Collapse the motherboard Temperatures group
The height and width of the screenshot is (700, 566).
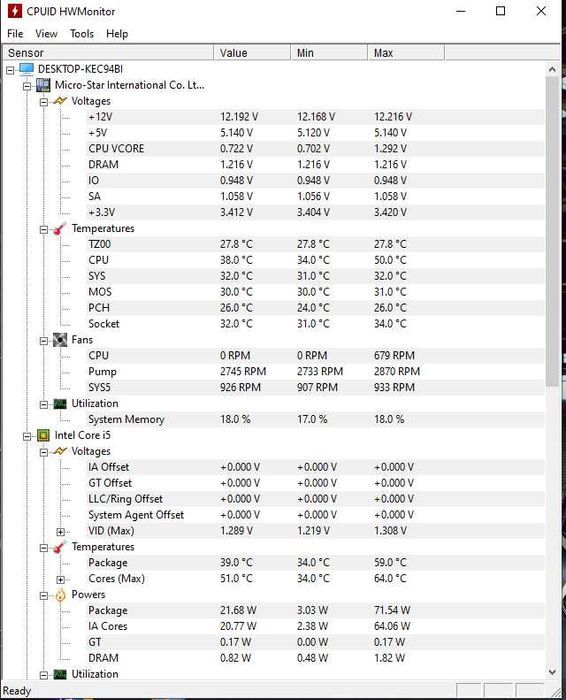44,229
